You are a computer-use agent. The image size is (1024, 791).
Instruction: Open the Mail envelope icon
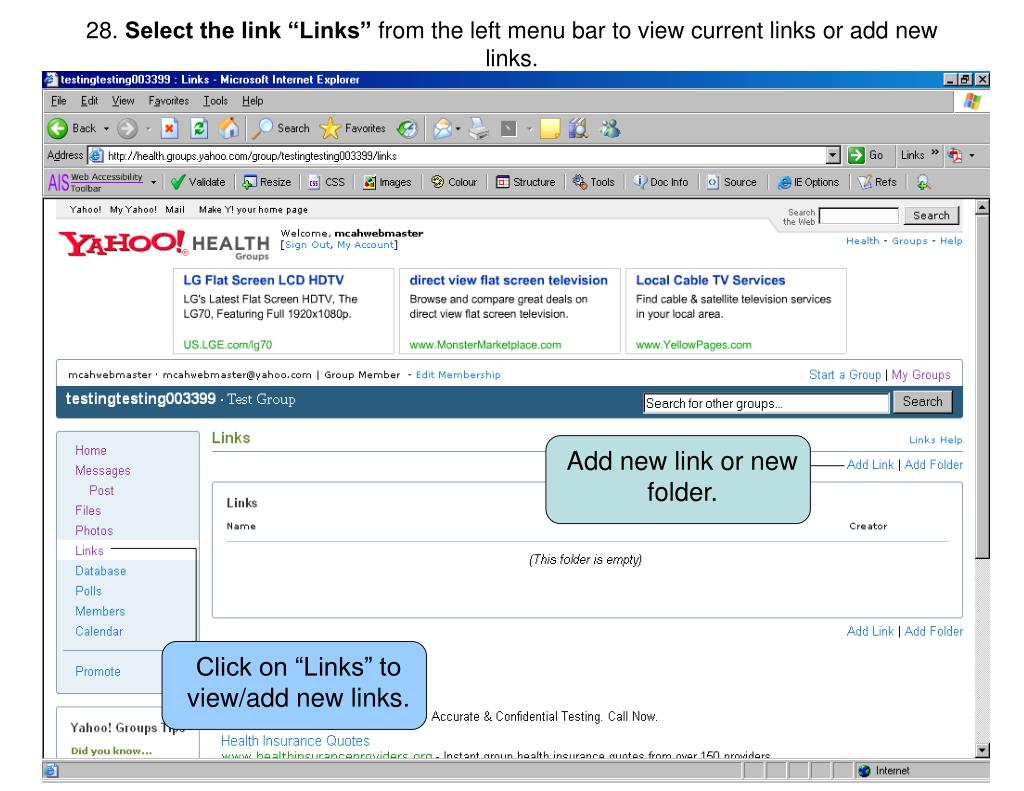(442, 129)
